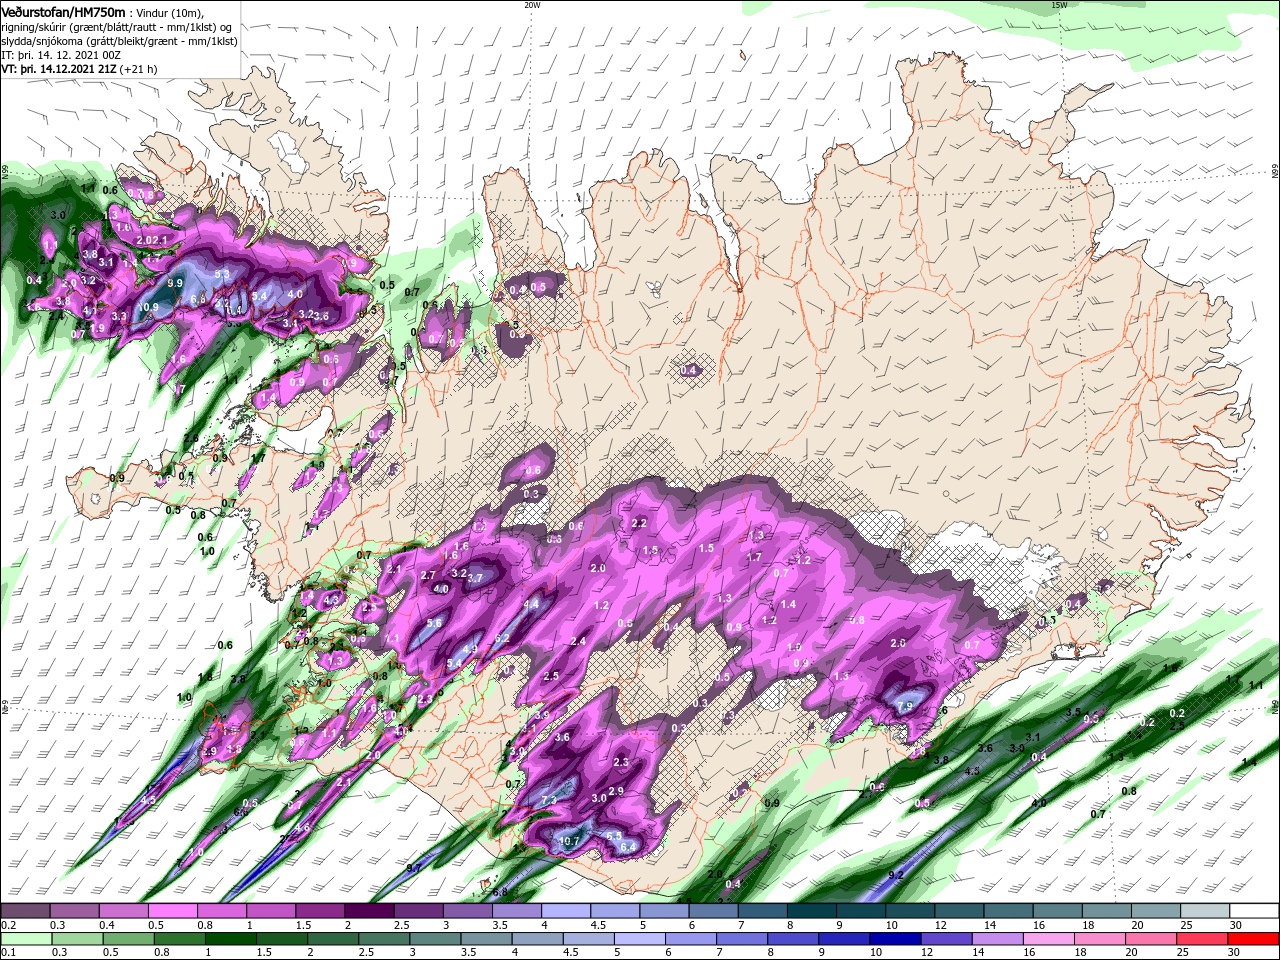
Task: Click the 10.9 snowfall value in the Westfjords
Action: click(x=148, y=307)
